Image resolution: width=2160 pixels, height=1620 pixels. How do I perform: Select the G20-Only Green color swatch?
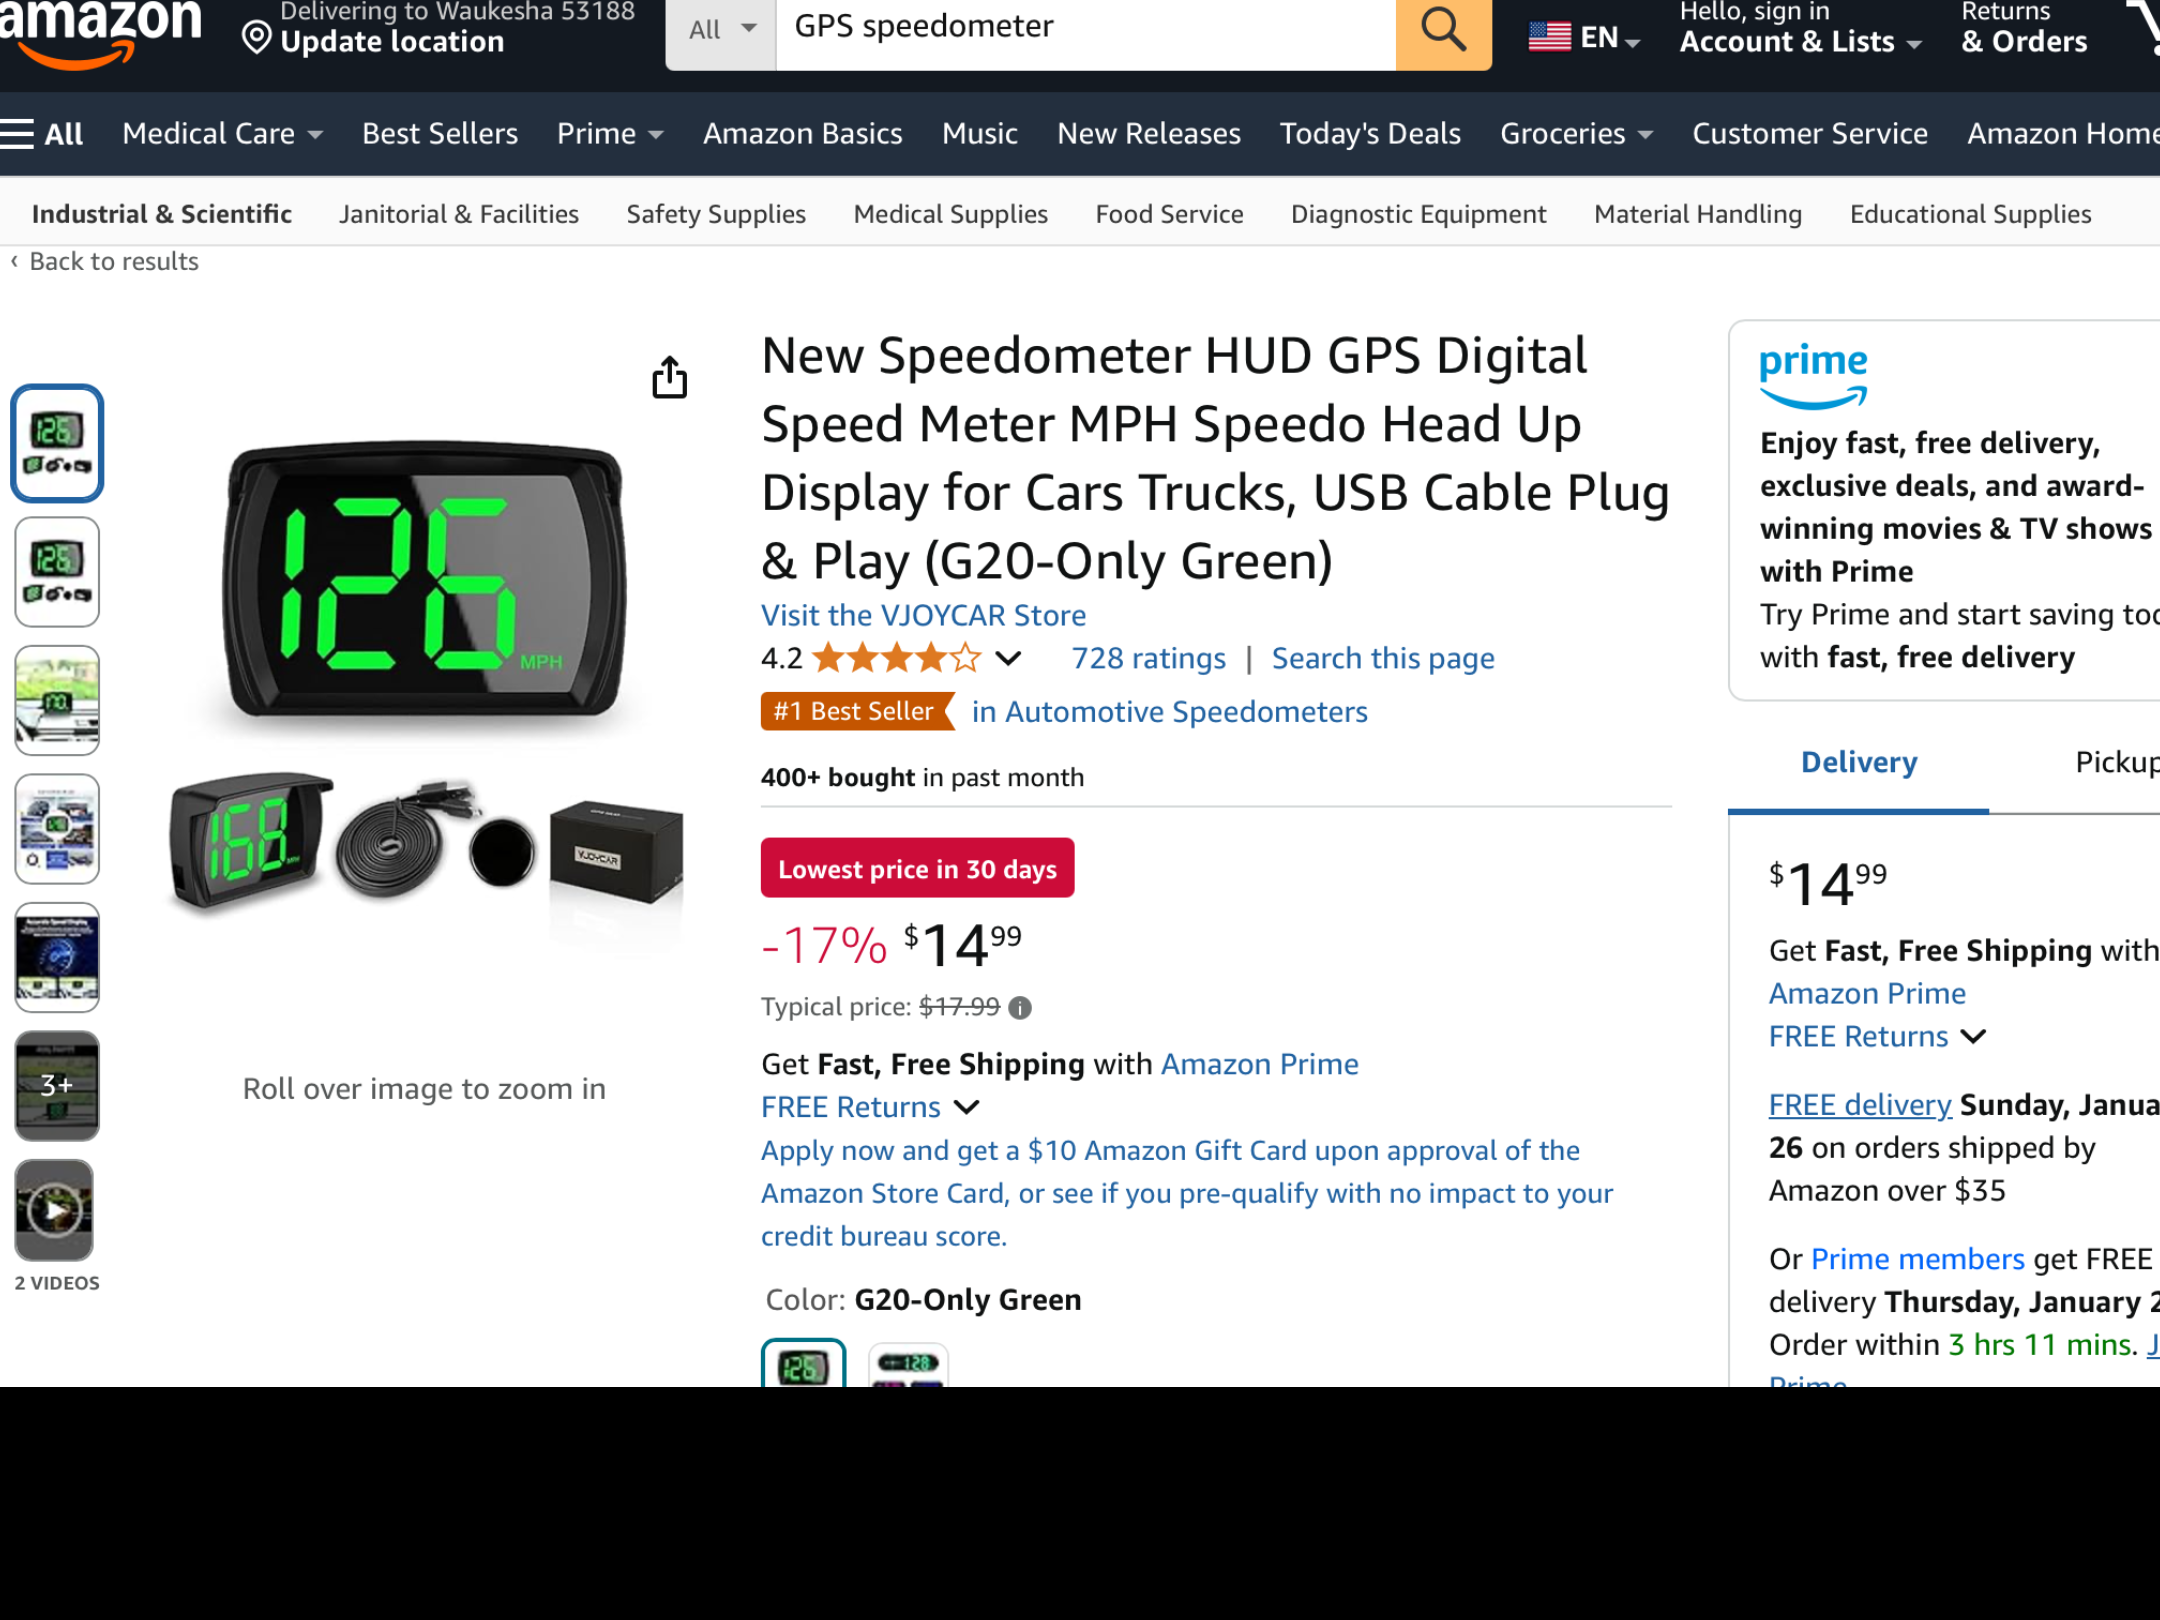point(803,1363)
